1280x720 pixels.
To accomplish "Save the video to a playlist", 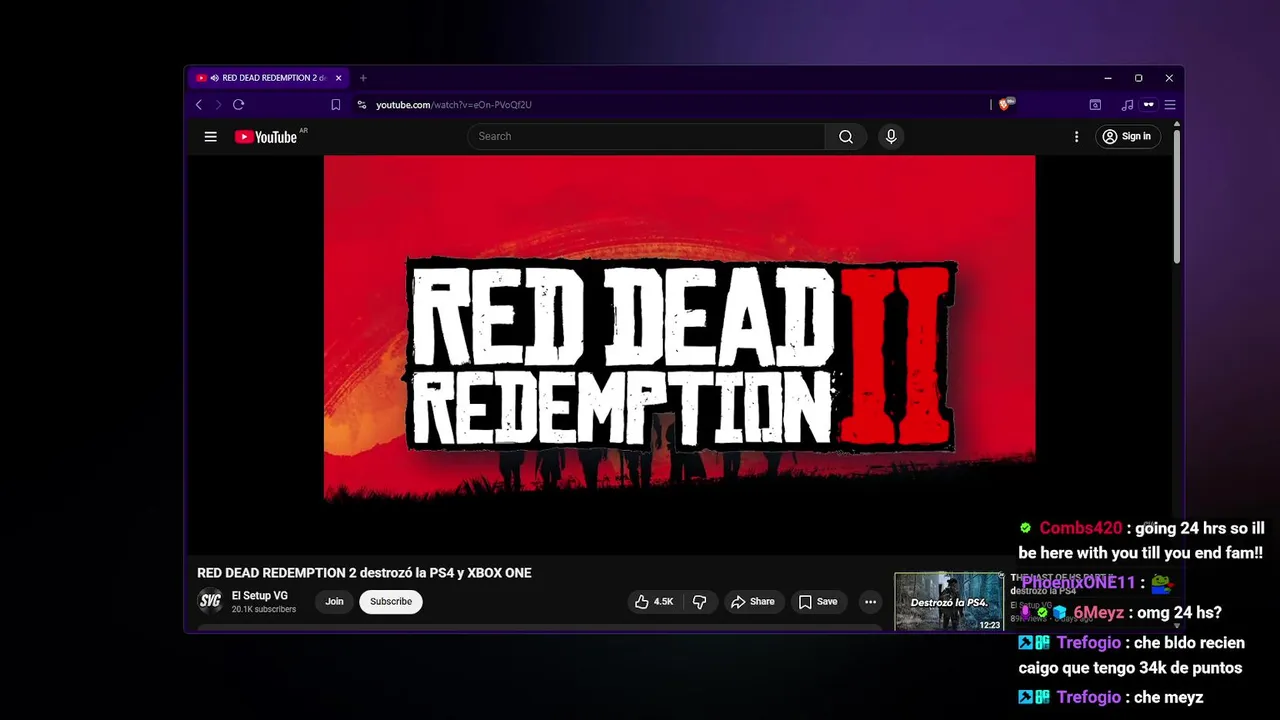I will click(818, 602).
